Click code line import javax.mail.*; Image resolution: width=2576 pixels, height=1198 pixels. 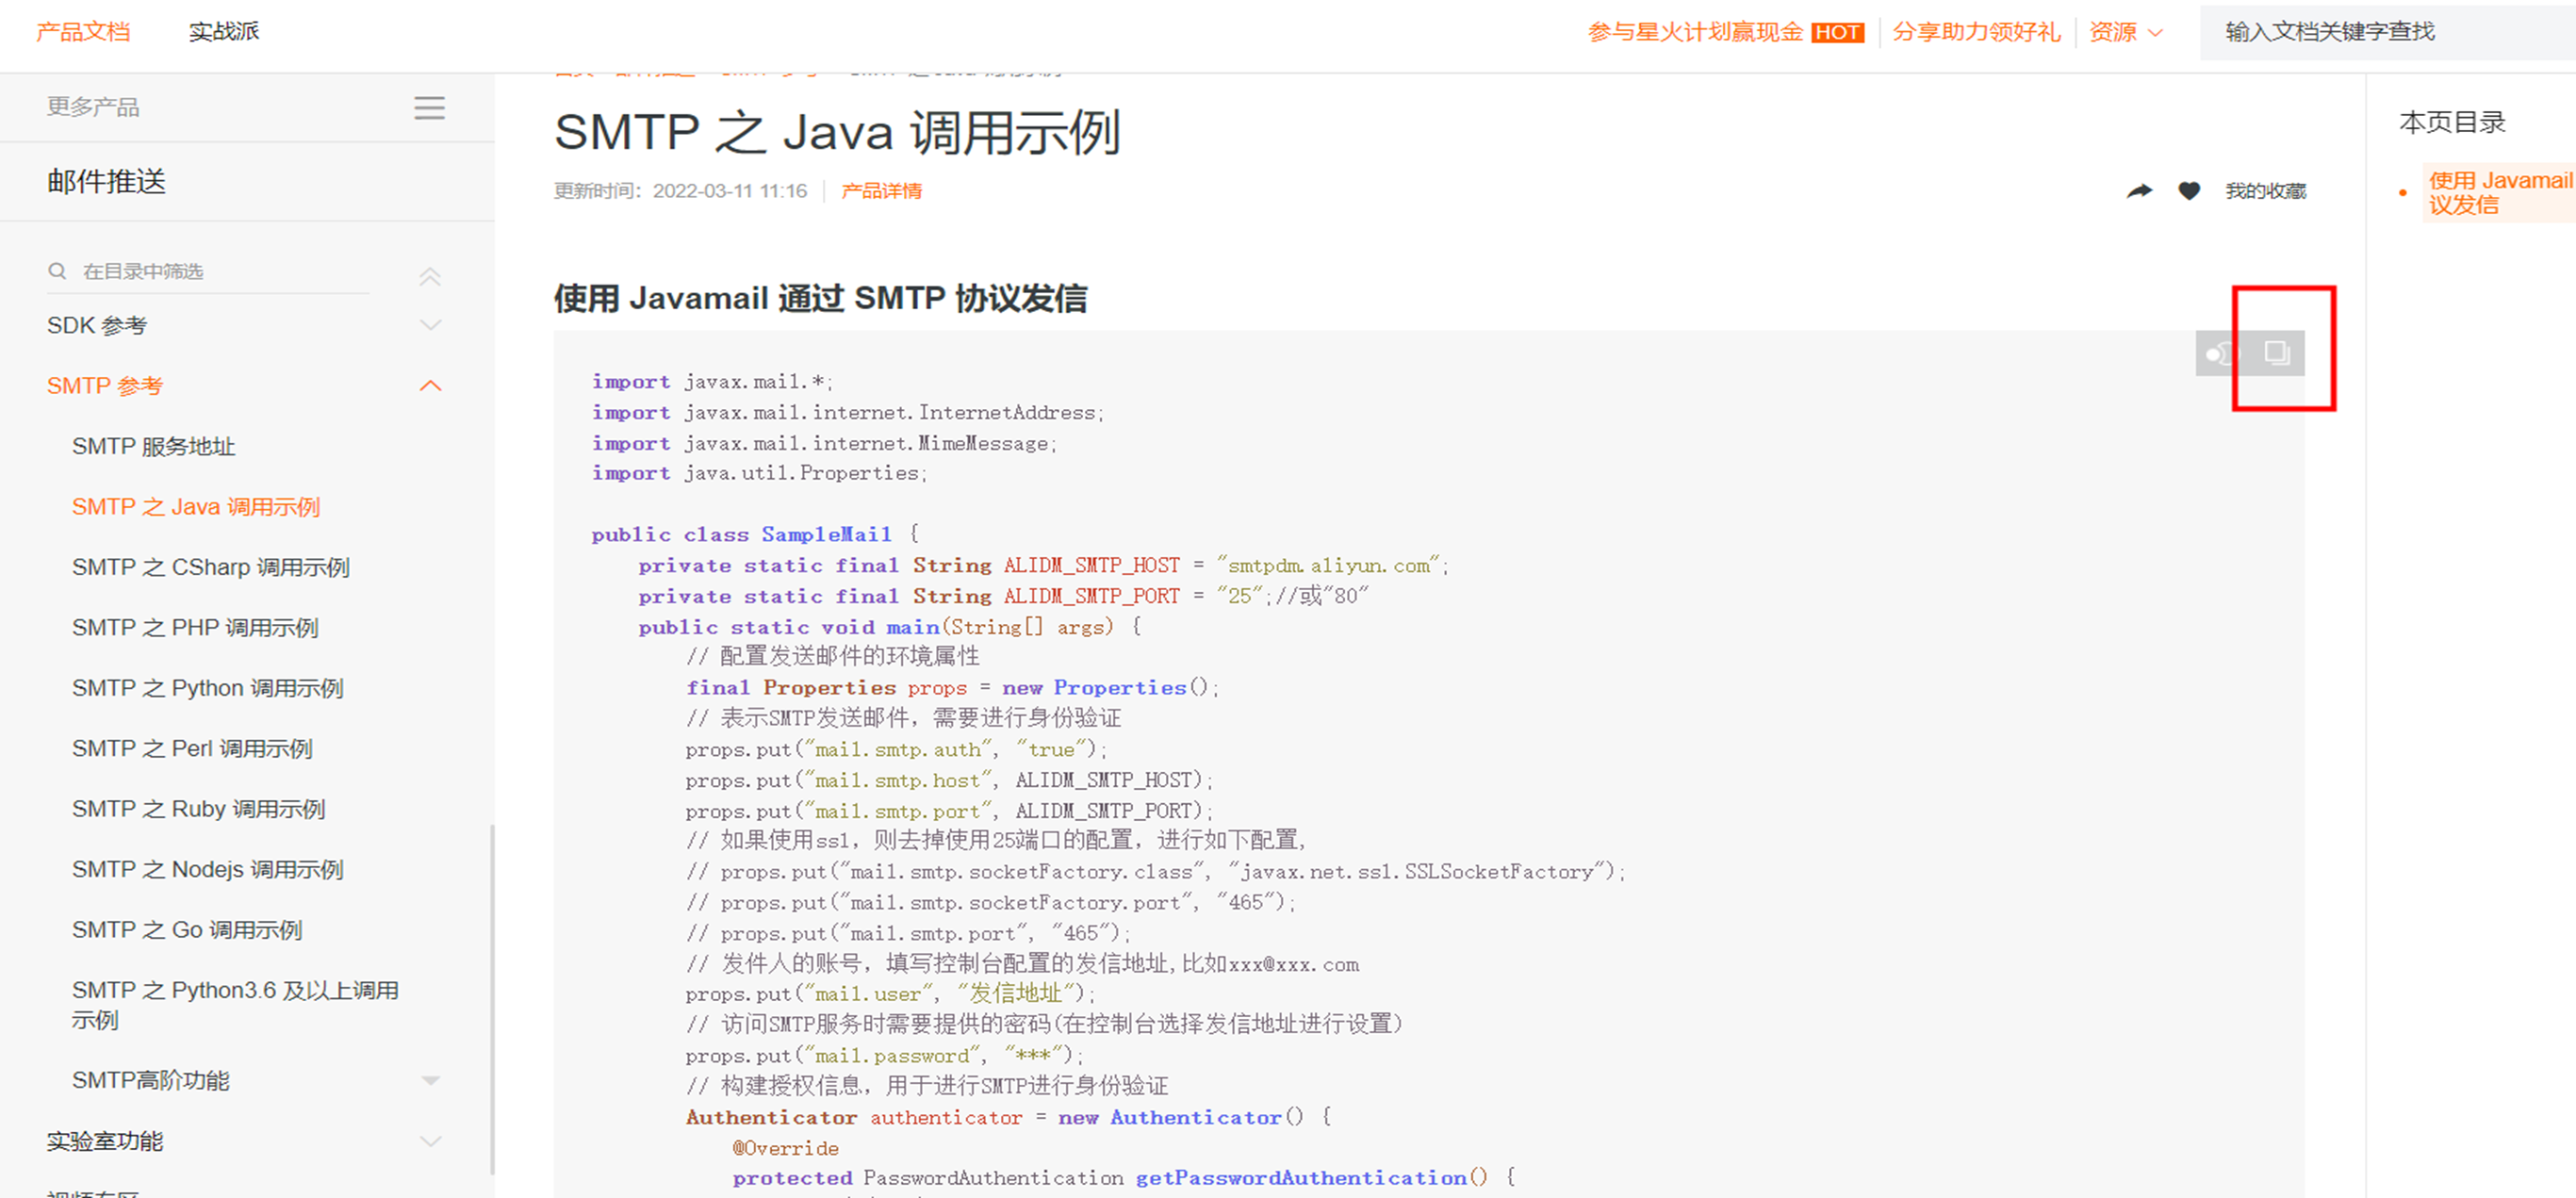(x=712, y=382)
